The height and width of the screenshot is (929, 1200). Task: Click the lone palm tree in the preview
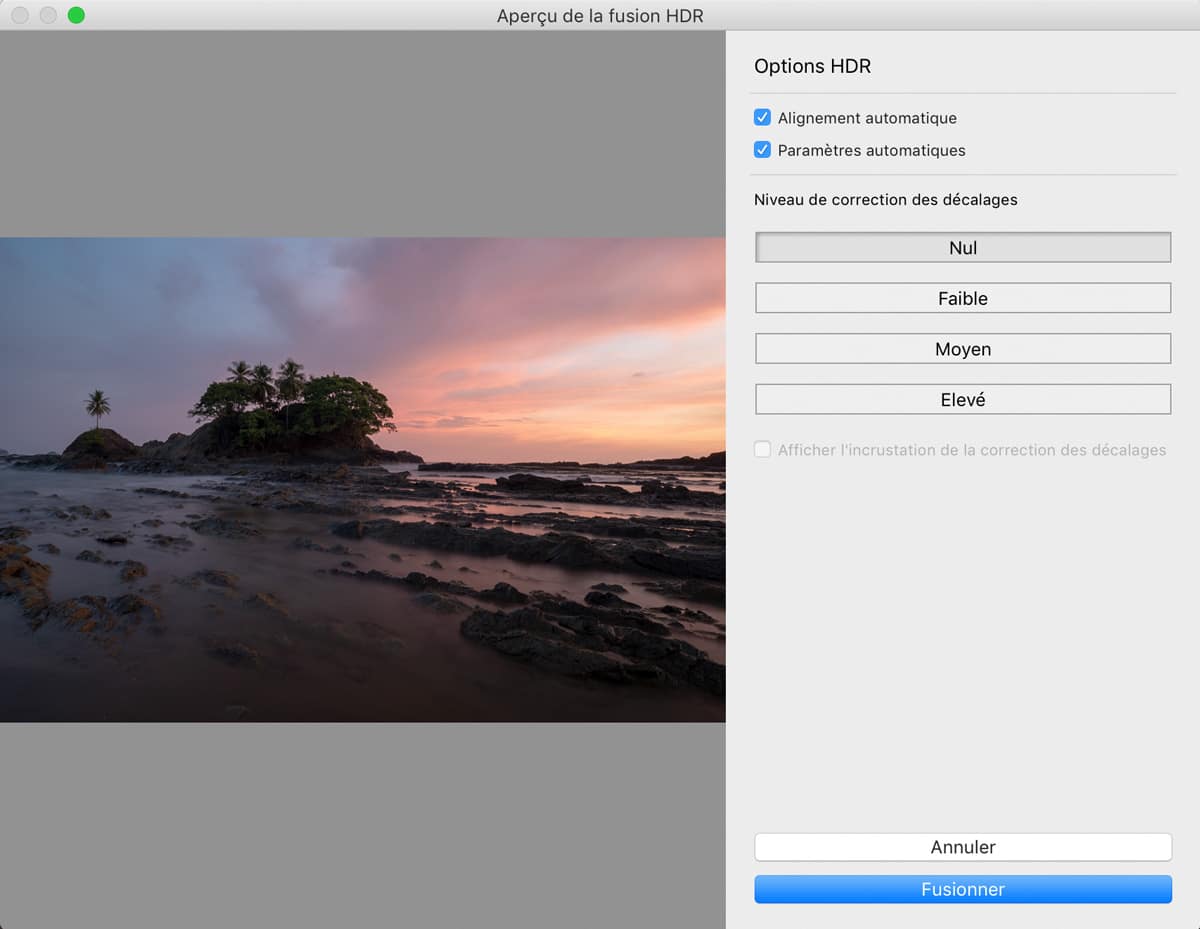(x=97, y=405)
